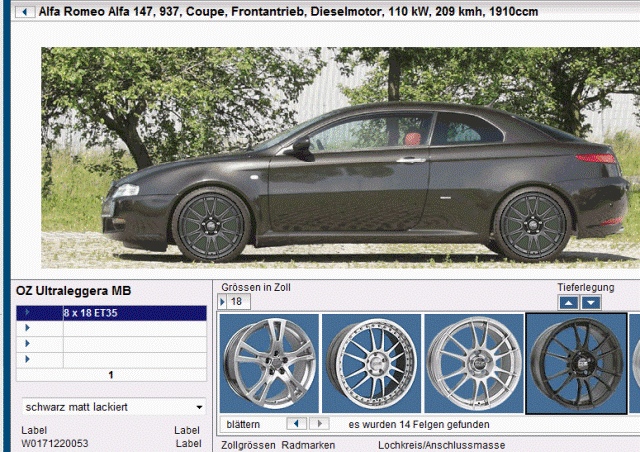
Task: Pick the black OZ Ultraleggera wheel thumbnail
Action: 576,362
